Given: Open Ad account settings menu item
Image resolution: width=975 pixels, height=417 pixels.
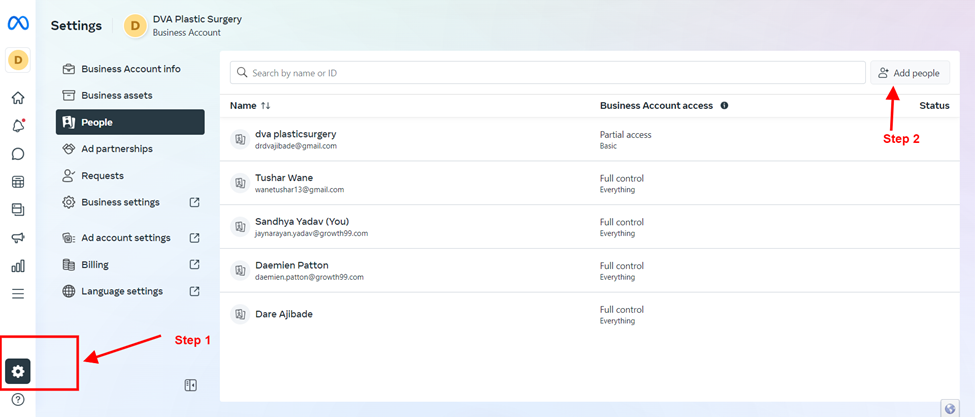Looking at the screenshot, I should click(x=130, y=238).
